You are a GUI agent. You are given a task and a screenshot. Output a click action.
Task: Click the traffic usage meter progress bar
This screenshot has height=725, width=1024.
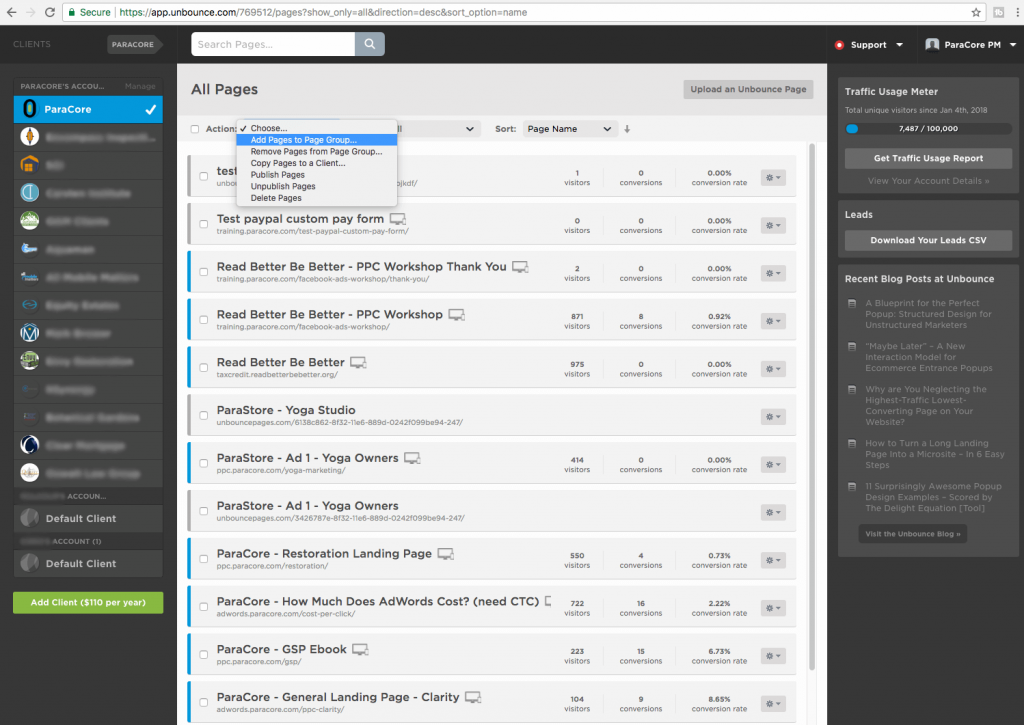click(x=928, y=129)
